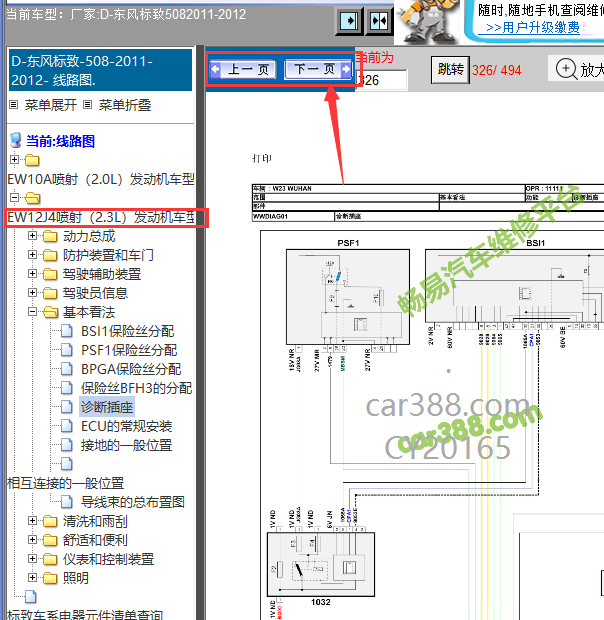This screenshot has height=620, width=604.
Task: Click page icon beside PSF1保险丝分配
Action: pyautogui.click(x=67, y=350)
